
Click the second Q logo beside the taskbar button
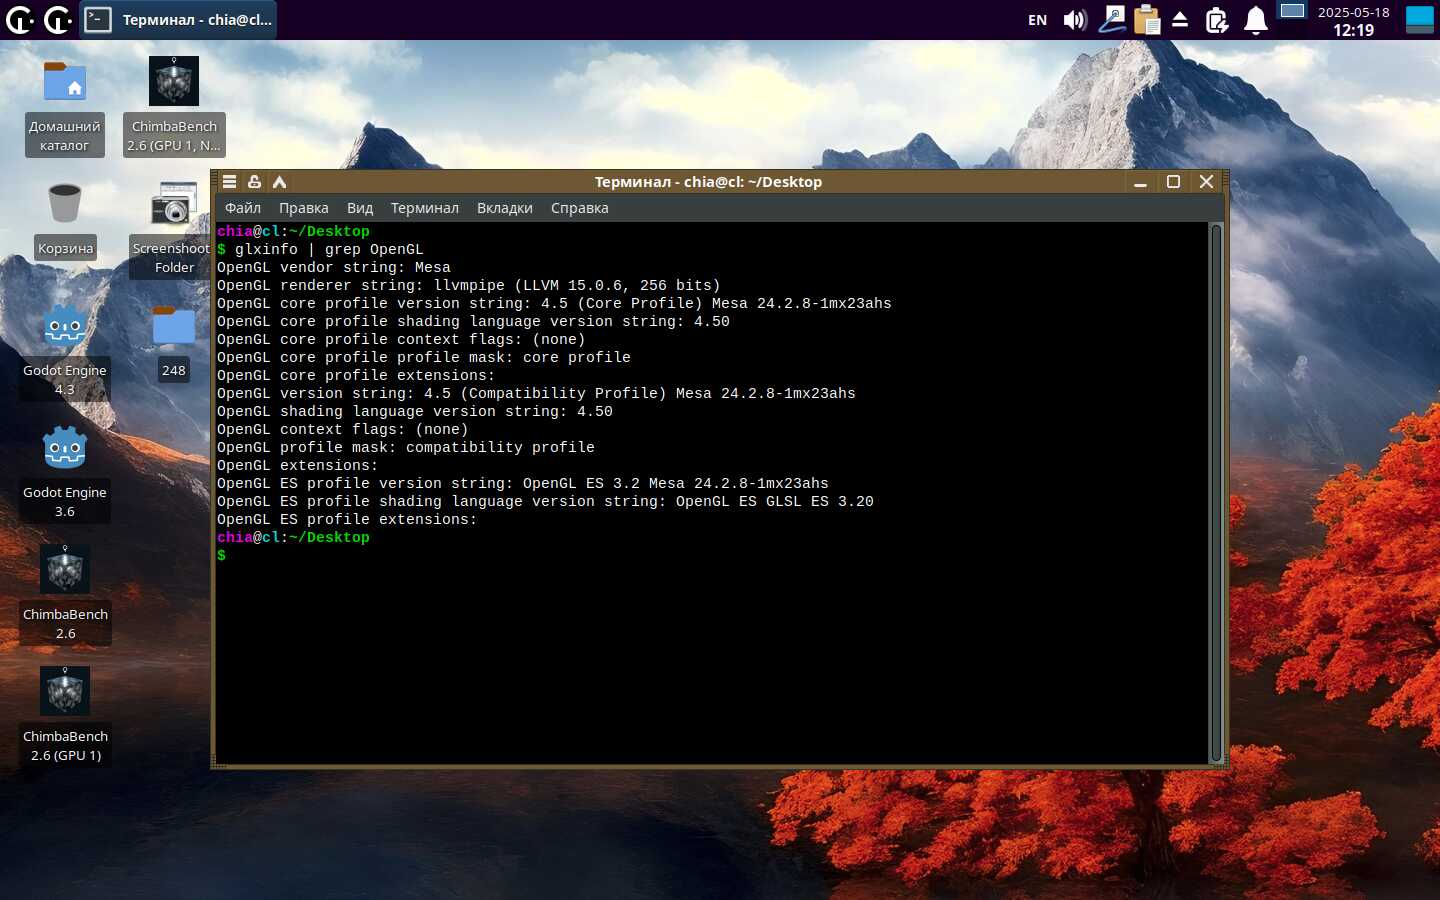(58, 19)
